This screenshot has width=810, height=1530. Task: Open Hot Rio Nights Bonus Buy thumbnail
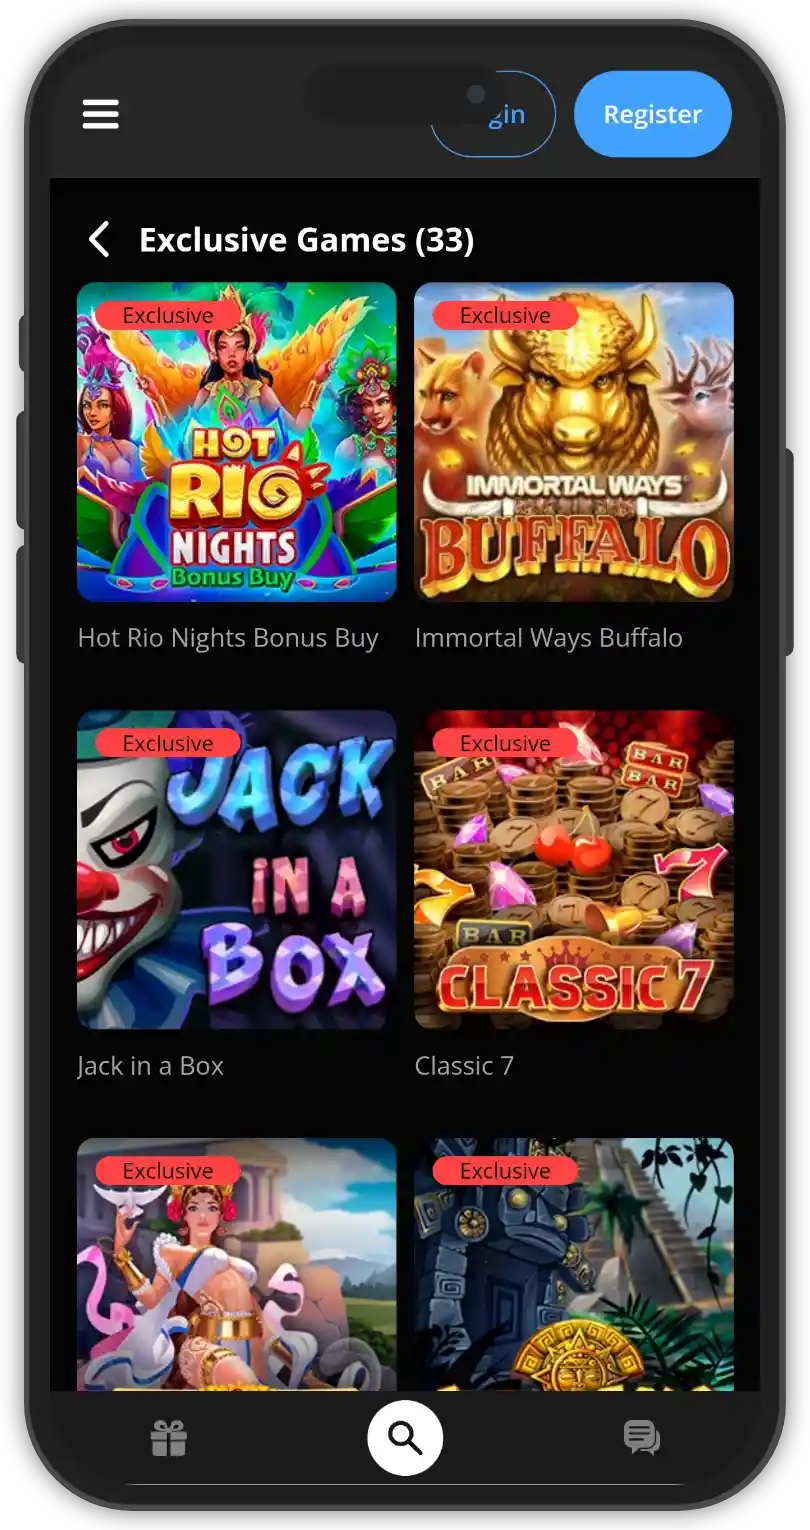click(x=237, y=442)
